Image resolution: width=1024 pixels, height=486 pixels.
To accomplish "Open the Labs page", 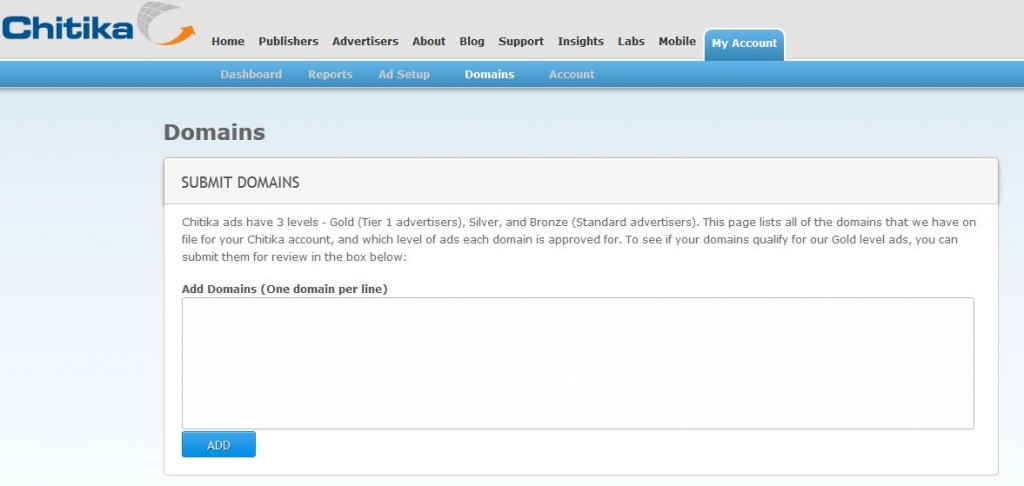I will pos(631,42).
